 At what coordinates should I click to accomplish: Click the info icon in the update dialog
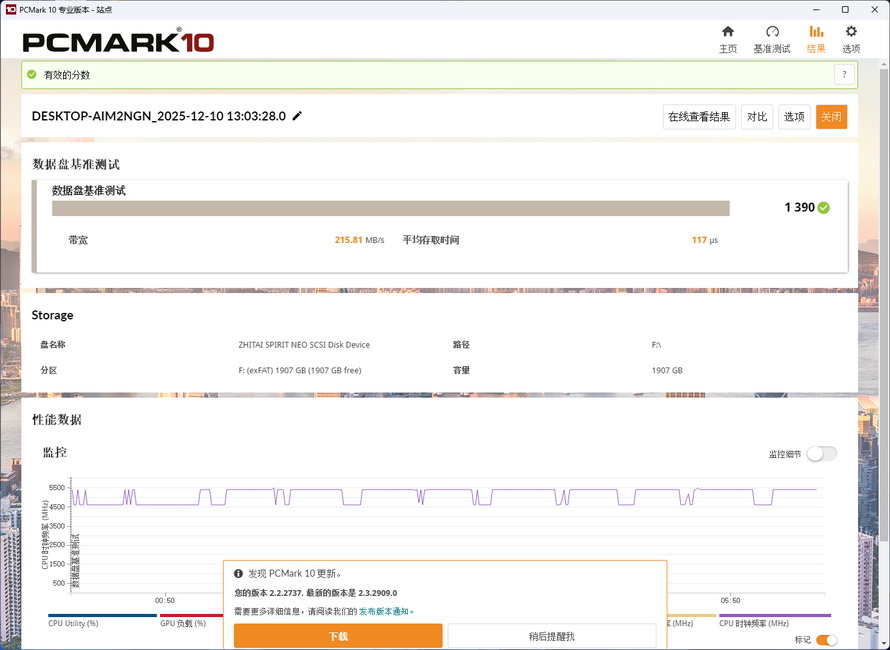239,573
